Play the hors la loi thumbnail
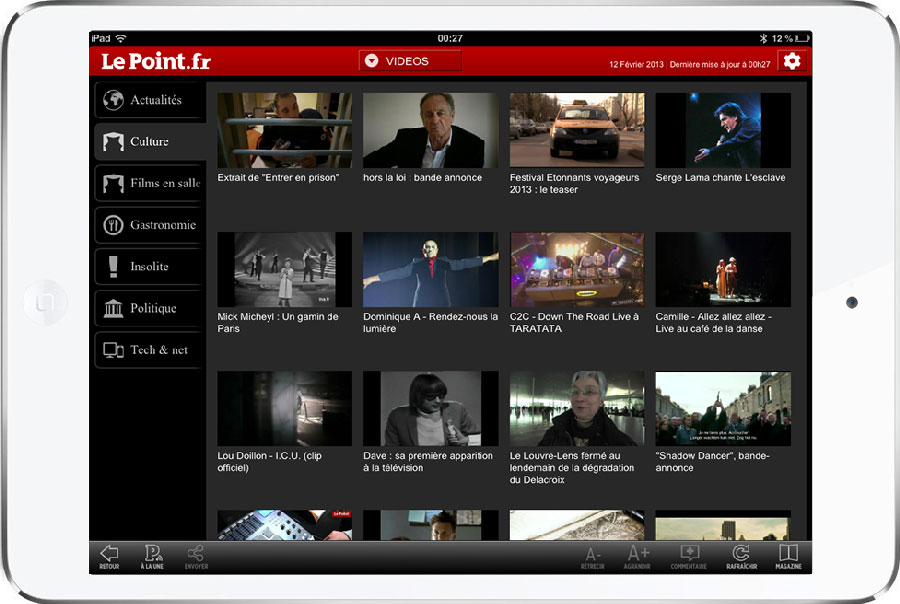The image size is (900, 604). point(430,130)
